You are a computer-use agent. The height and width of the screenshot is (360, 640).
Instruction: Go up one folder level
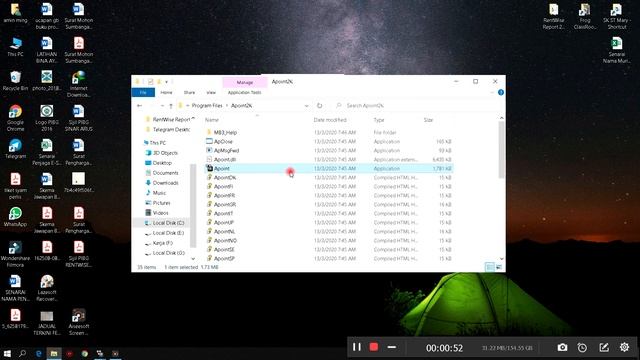171,106
